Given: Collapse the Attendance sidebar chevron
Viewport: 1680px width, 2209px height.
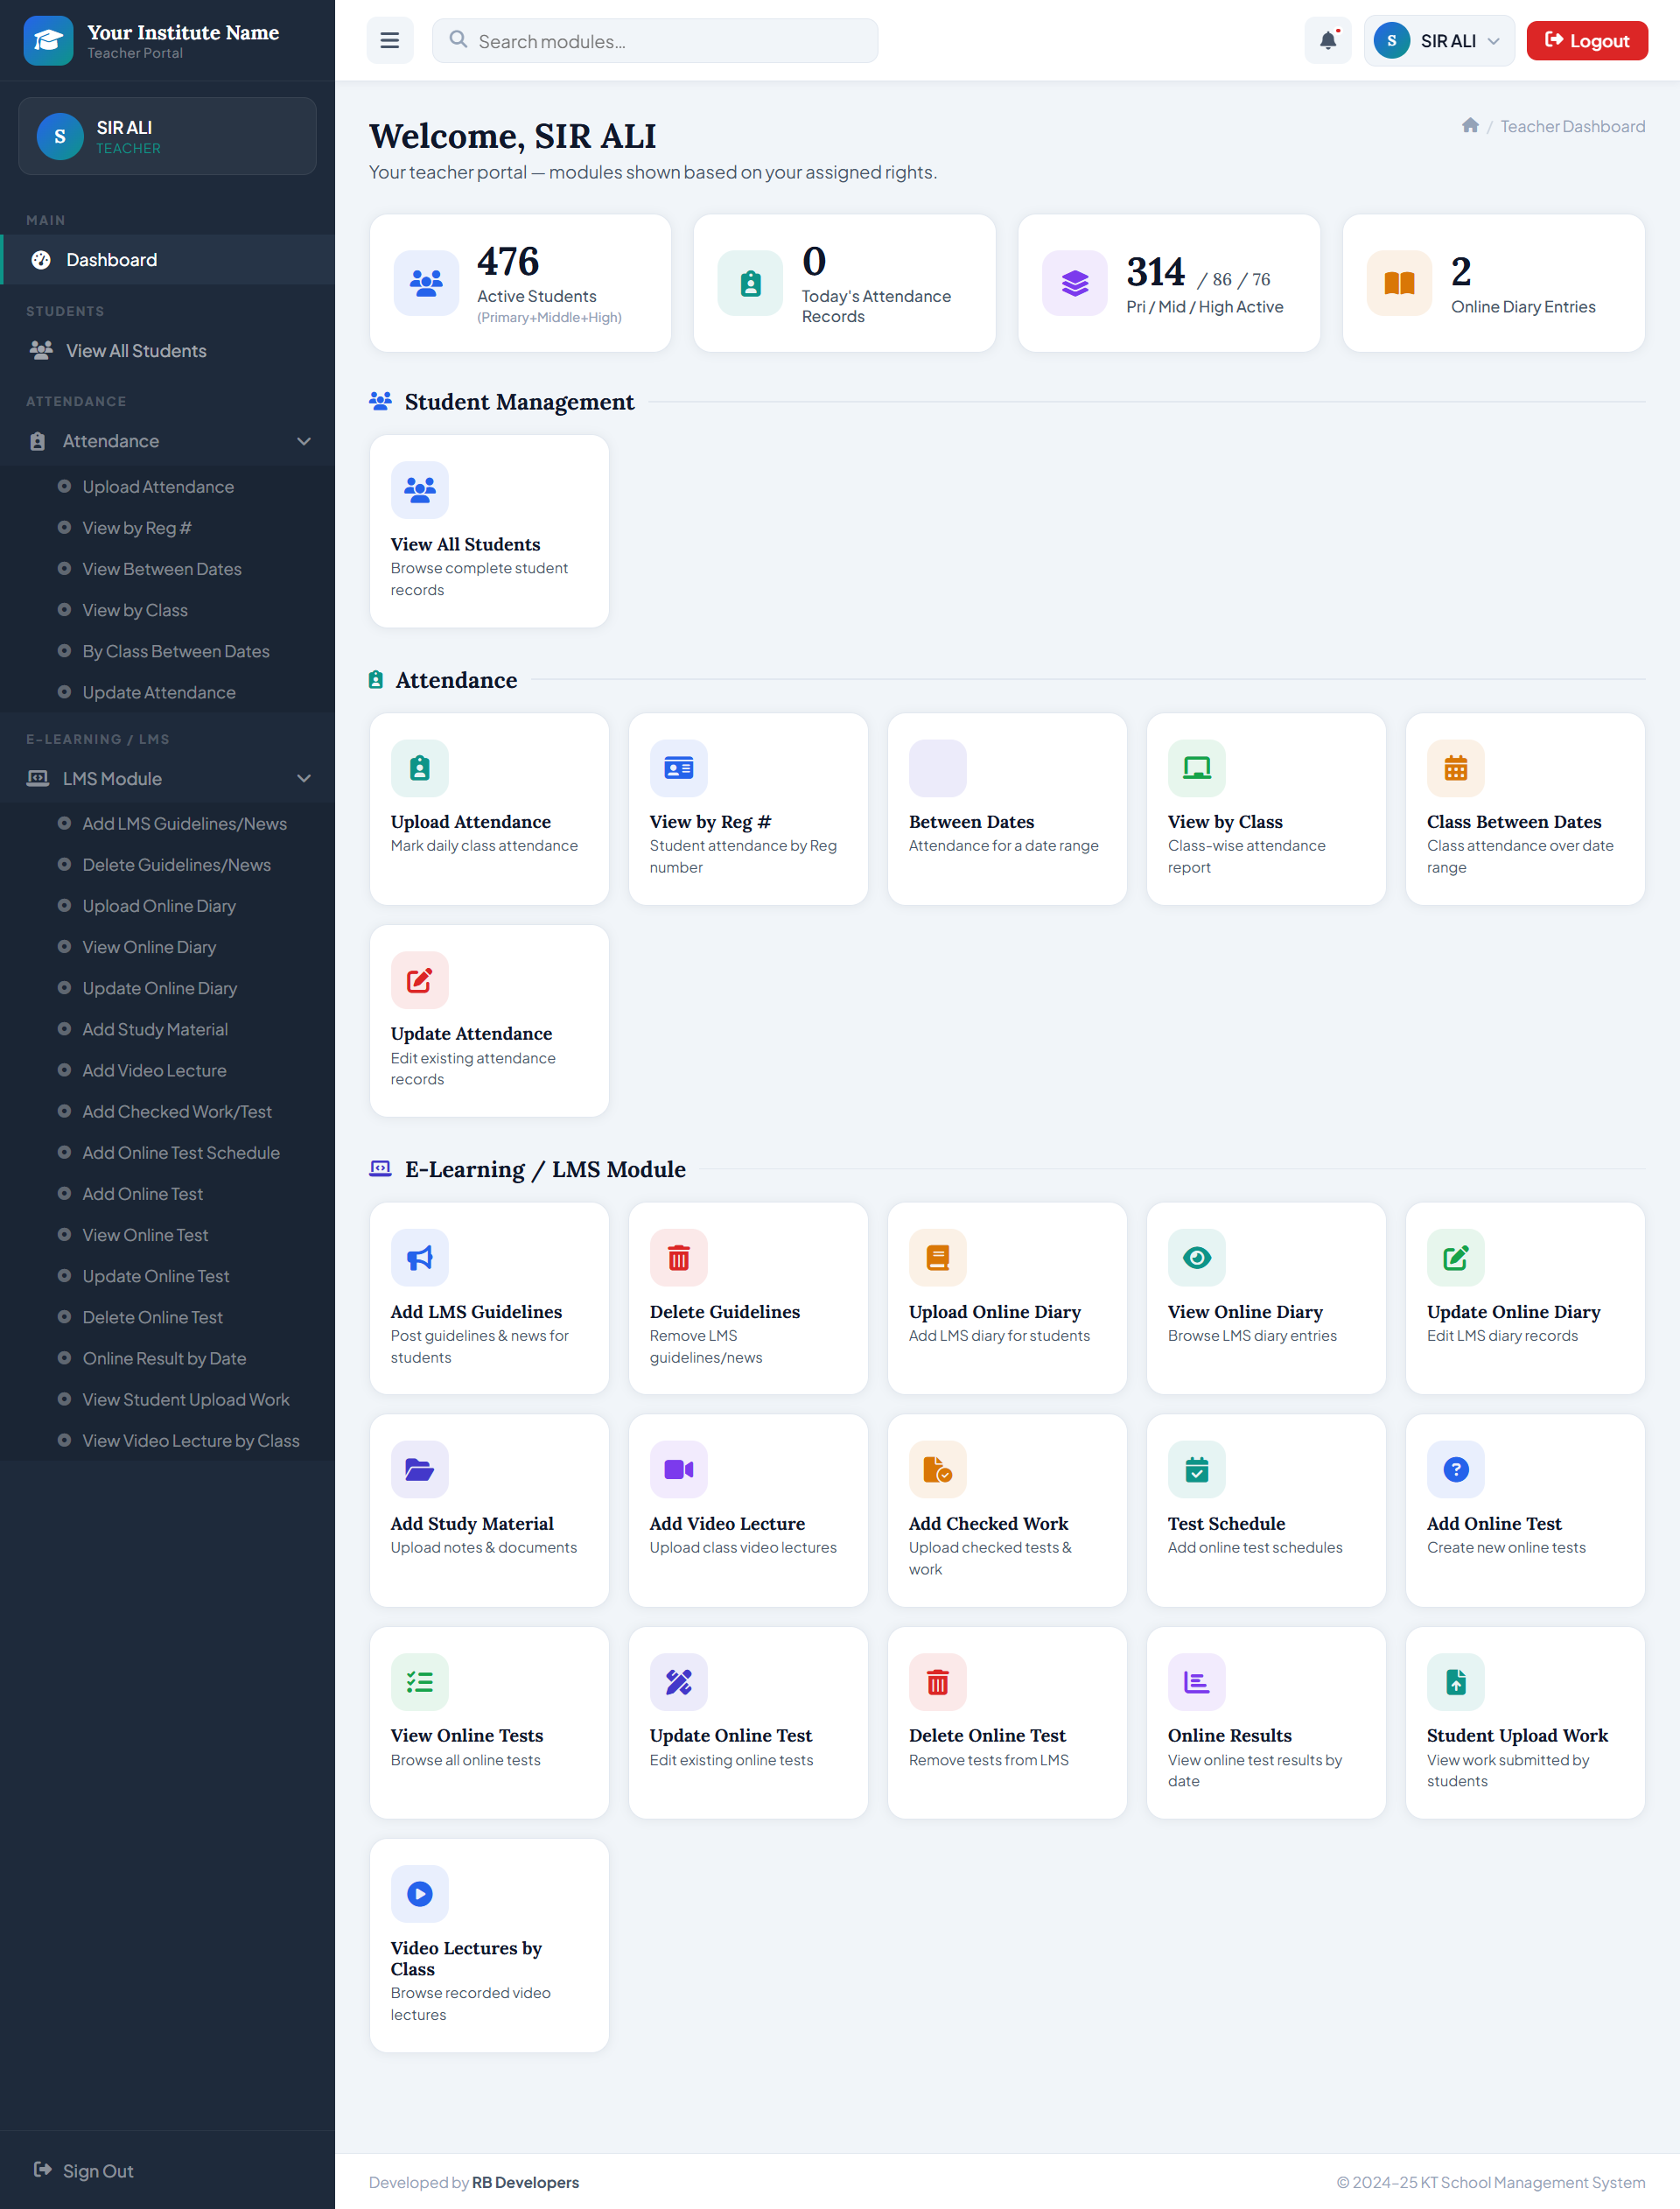Looking at the screenshot, I should coord(304,441).
